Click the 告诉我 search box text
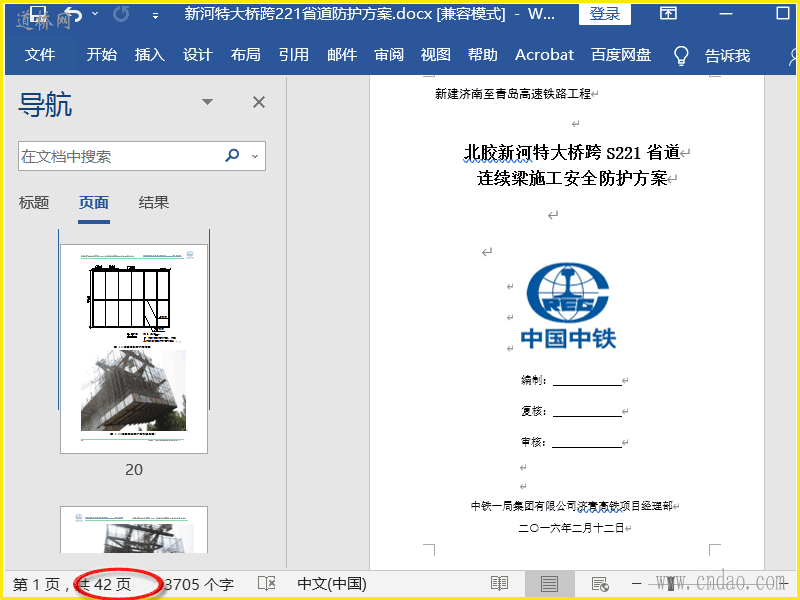800x600 pixels. 728,55
